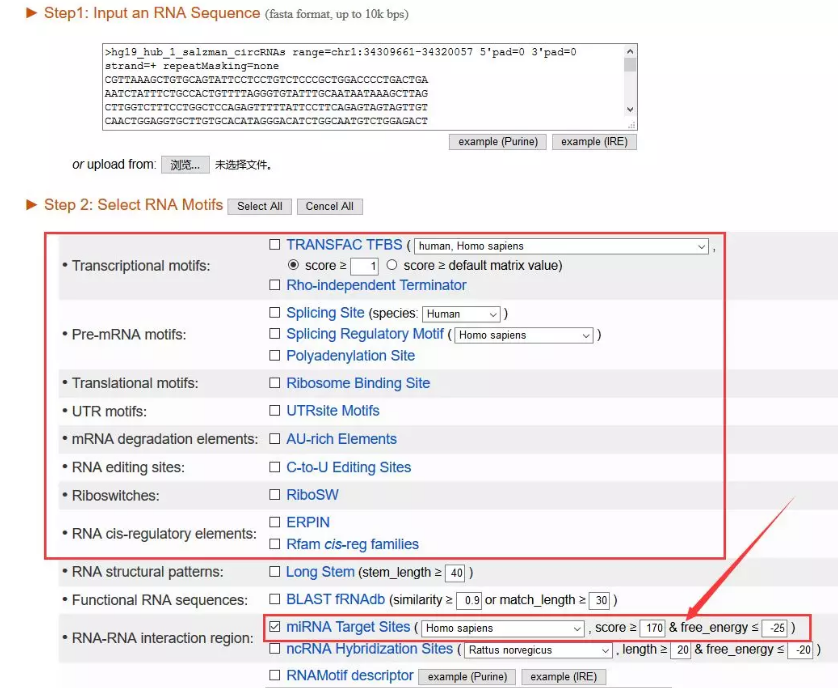Enable the AU-rich Elements checkbox
The width and height of the screenshot is (838, 688).
coord(275,439)
